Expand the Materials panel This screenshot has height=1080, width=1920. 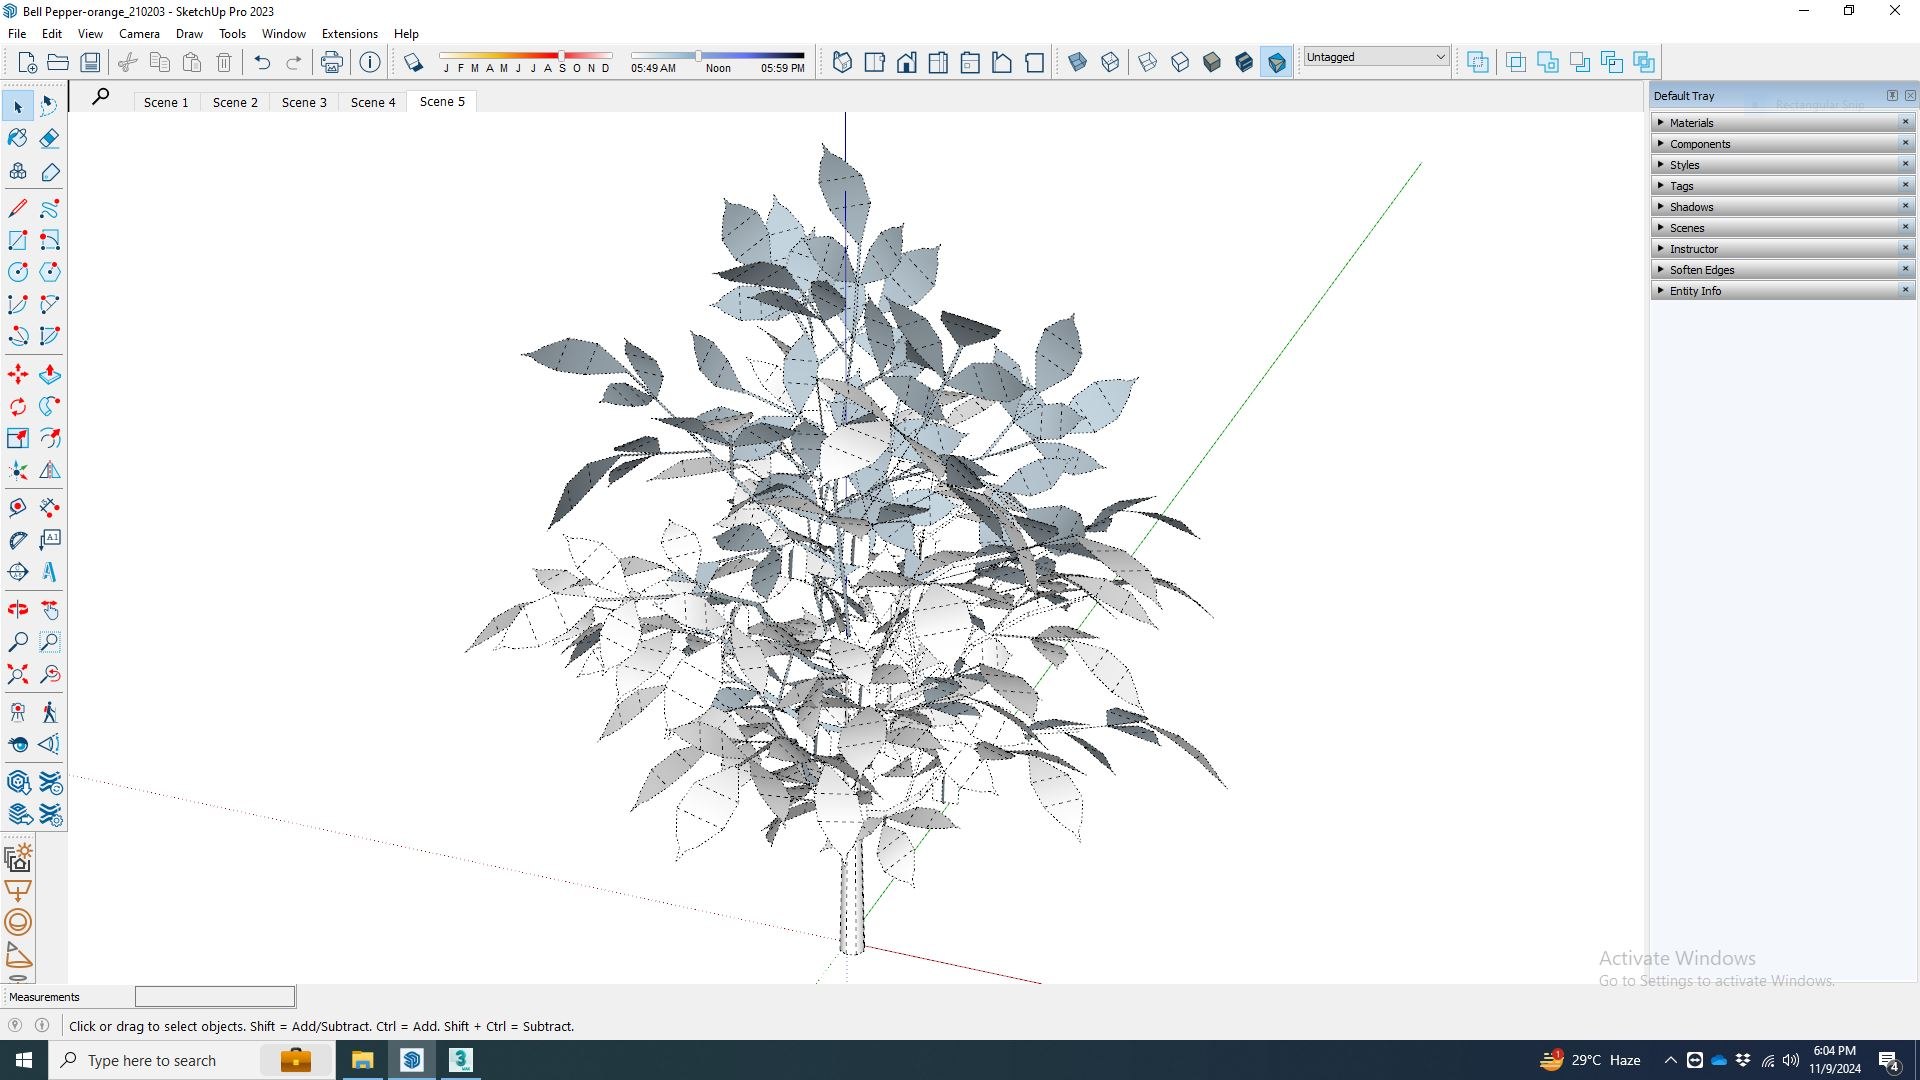tap(1691, 123)
